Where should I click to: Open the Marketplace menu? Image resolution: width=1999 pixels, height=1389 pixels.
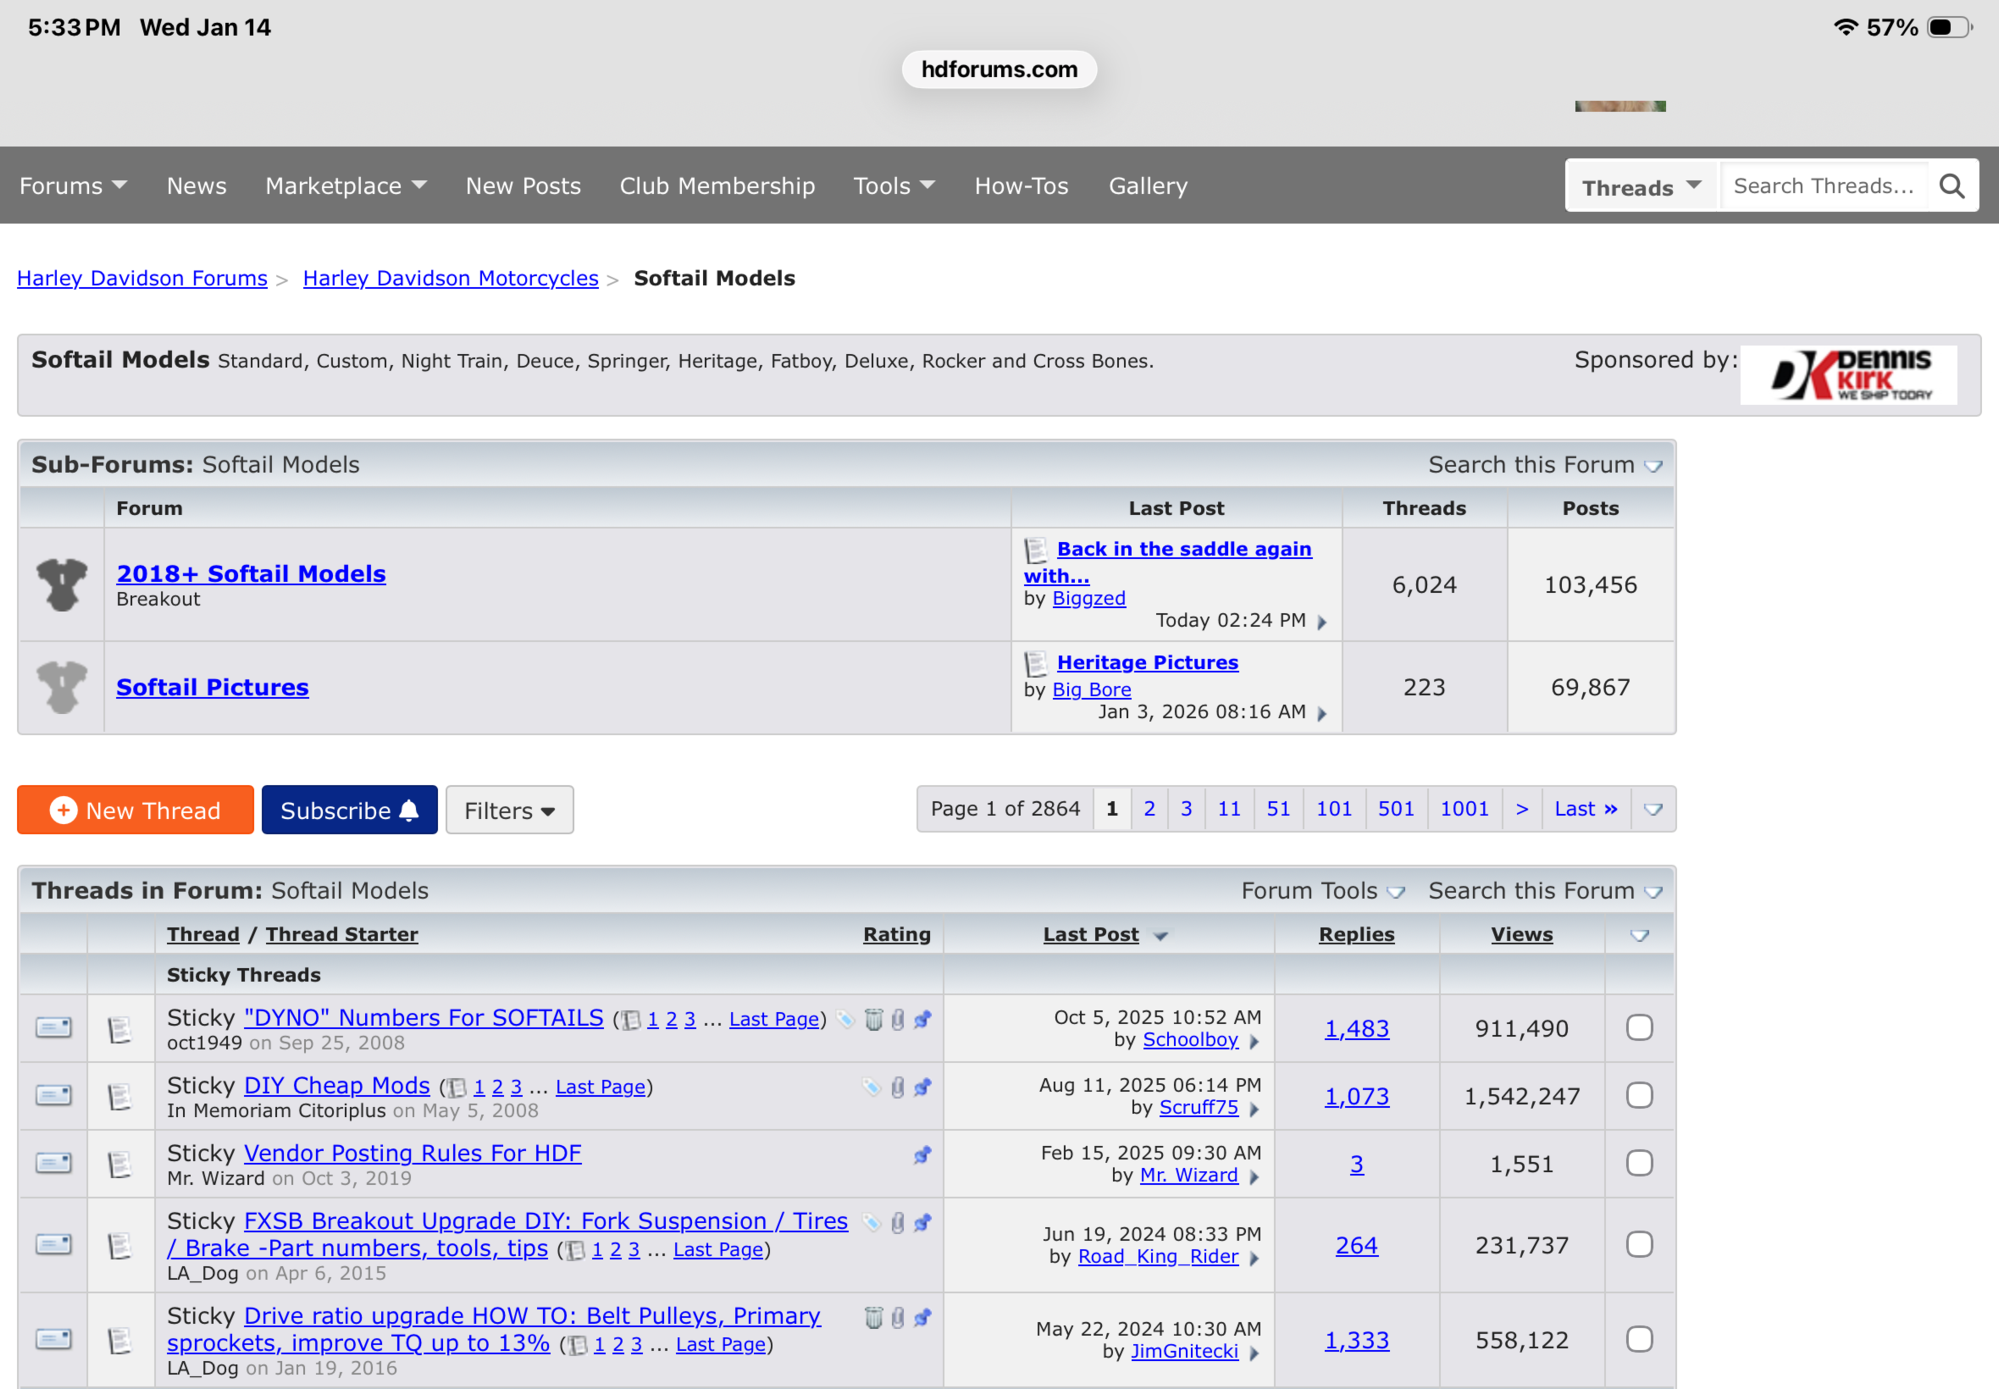pyautogui.click(x=345, y=186)
